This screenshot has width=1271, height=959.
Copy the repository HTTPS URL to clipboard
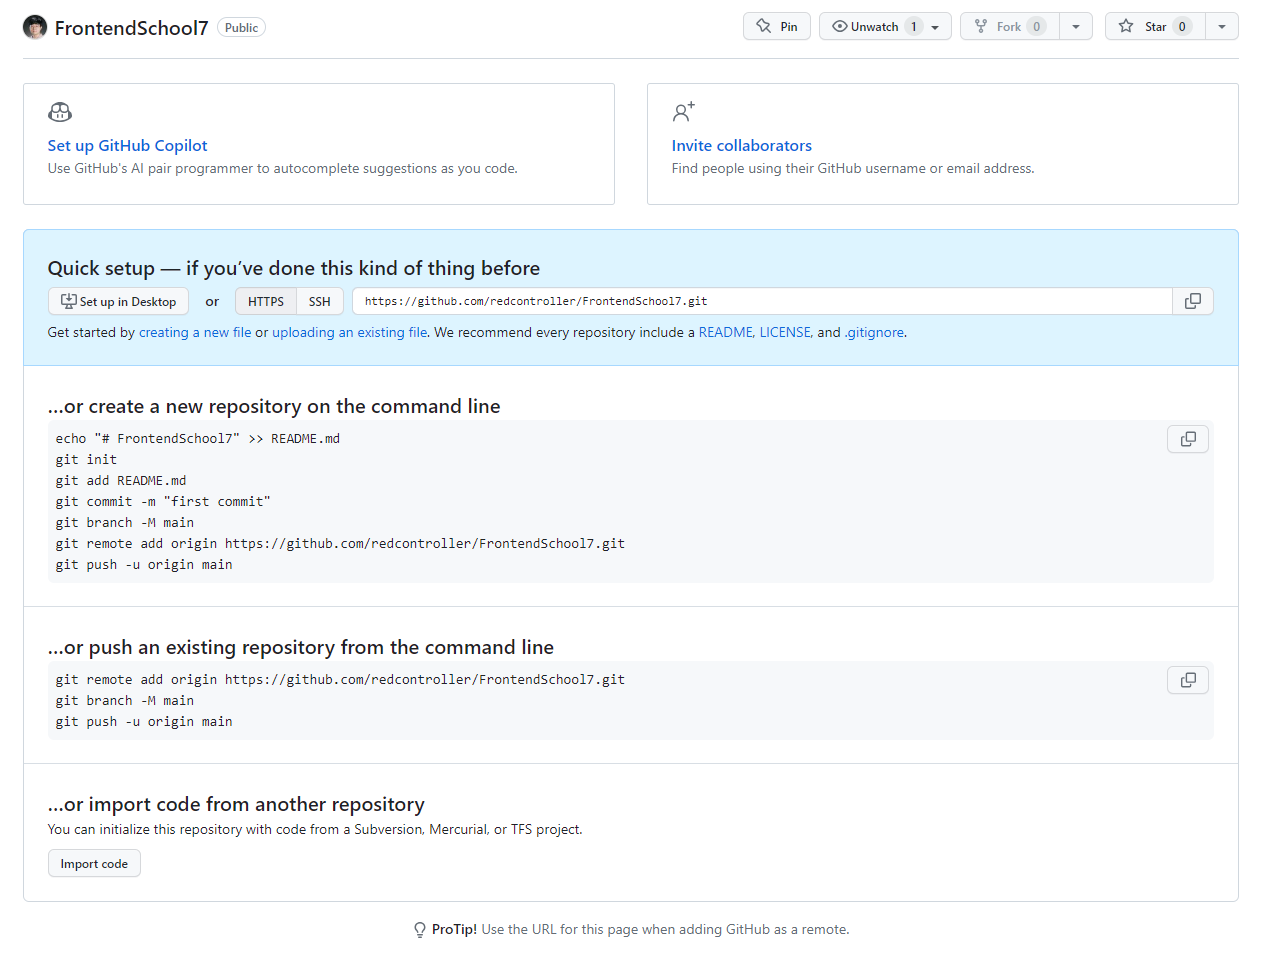click(x=1193, y=301)
